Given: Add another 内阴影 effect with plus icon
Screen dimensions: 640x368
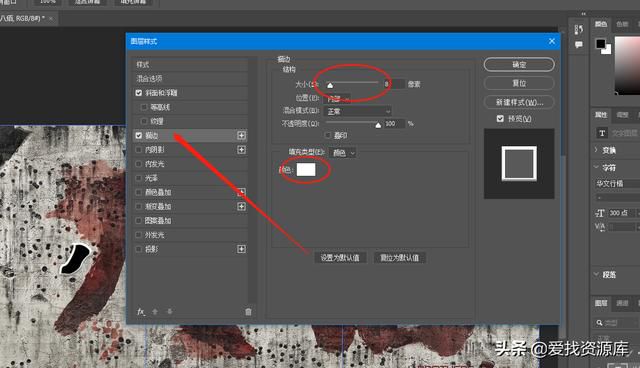Looking at the screenshot, I should pos(241,150).
